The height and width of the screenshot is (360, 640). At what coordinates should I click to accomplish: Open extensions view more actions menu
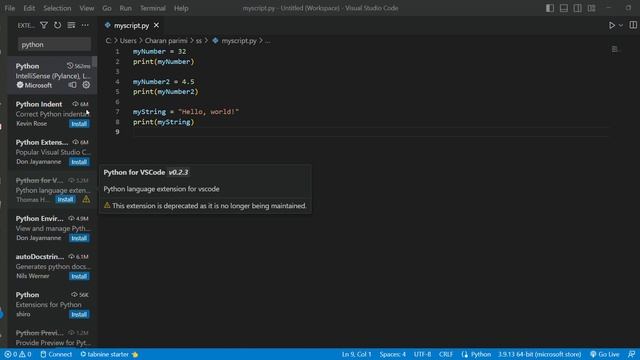coord(85,25)
